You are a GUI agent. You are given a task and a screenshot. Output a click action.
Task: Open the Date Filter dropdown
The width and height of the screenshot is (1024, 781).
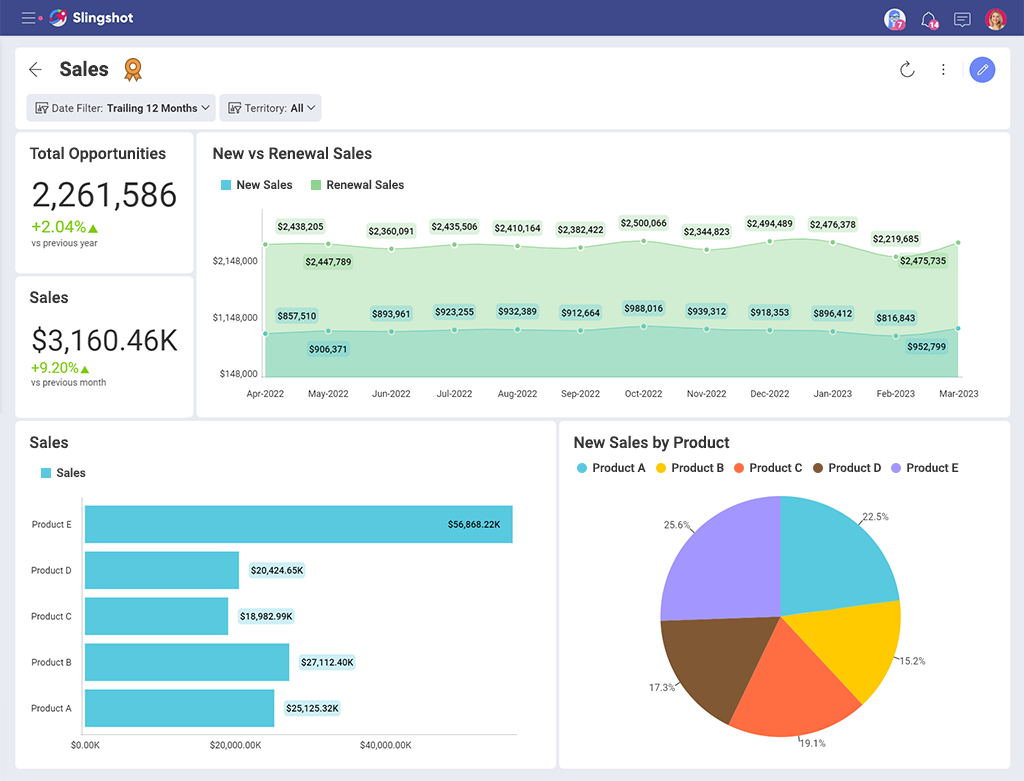tap(120, 107)
